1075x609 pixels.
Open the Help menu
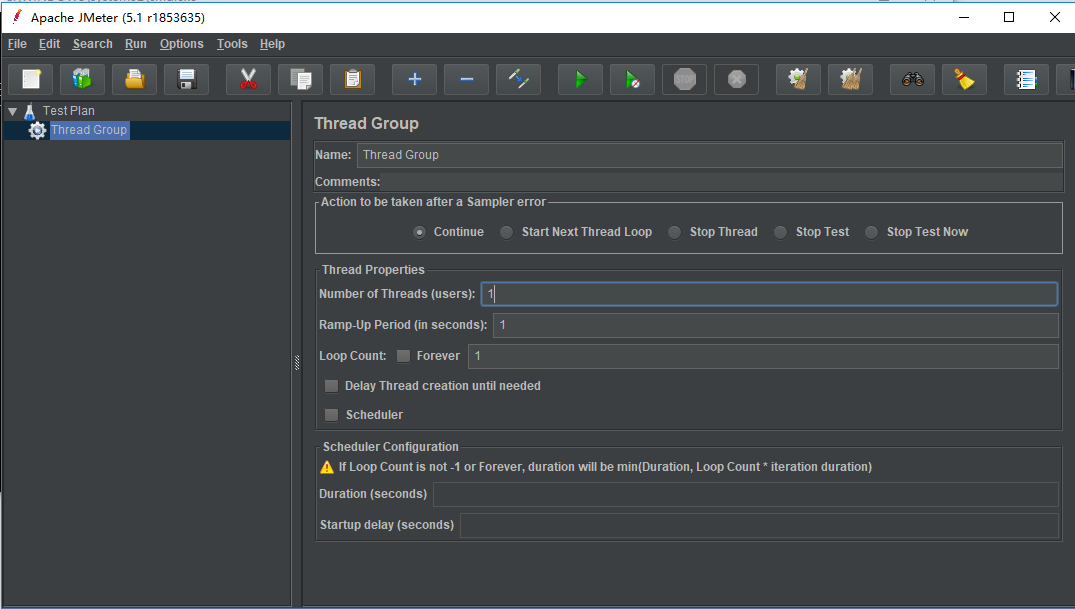(x=272, y=44)
